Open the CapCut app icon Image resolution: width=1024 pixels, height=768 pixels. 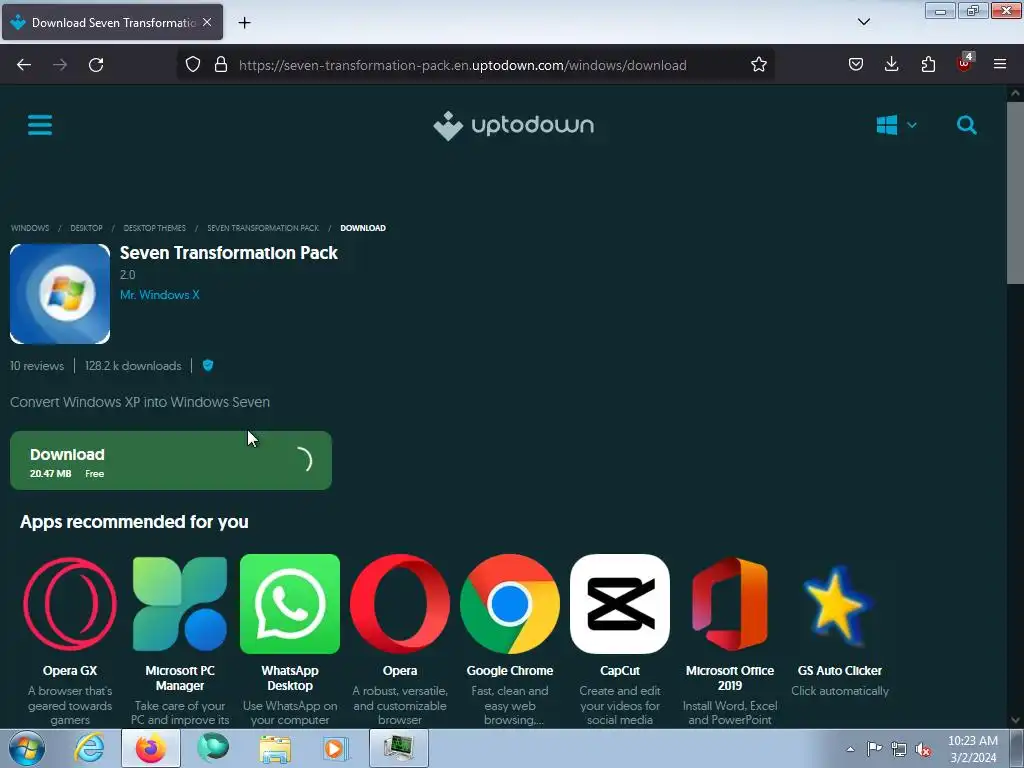(620, 604)
